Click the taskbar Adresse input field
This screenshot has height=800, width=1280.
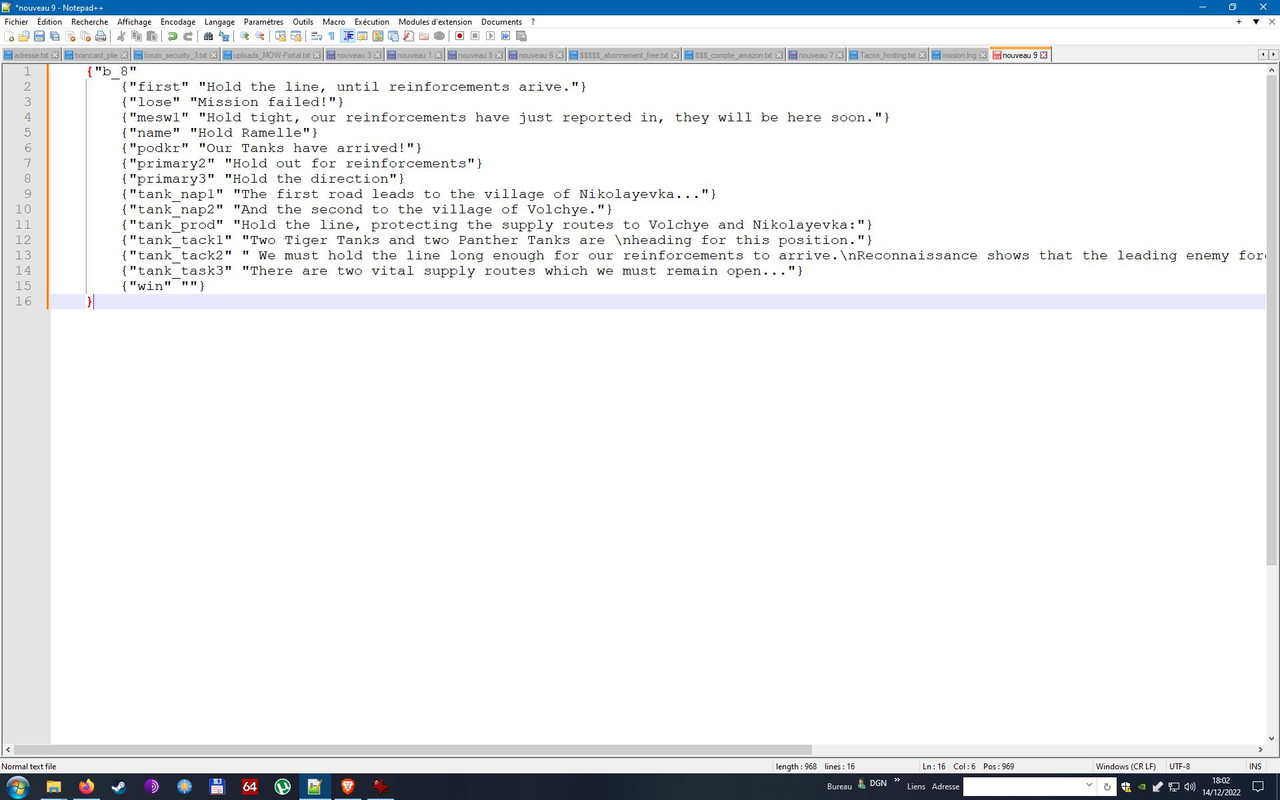(x=1030, y=787)
